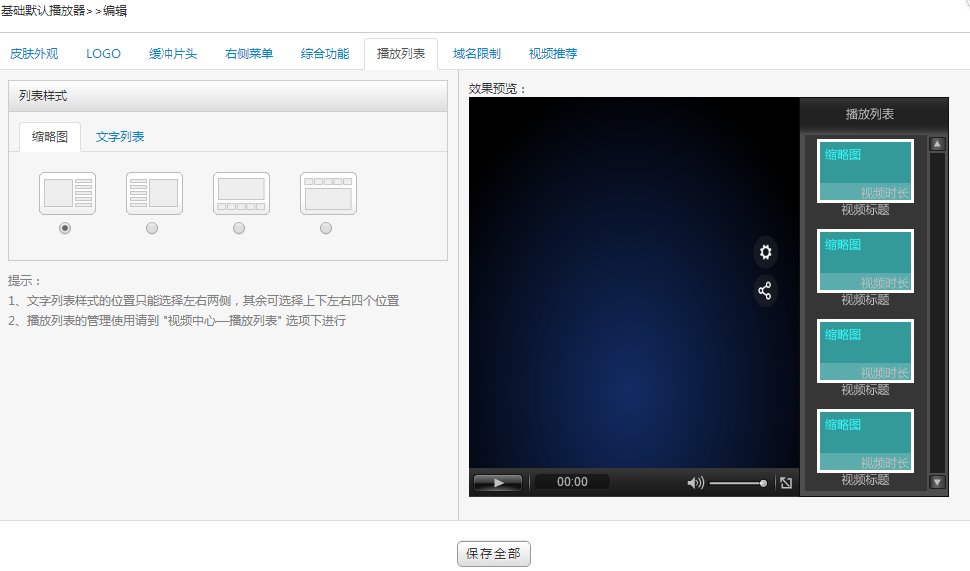This screenshot has width=970, height=571.
Task: Select radio button for bottom playlist layout
Action: click(x=239, y=228)
